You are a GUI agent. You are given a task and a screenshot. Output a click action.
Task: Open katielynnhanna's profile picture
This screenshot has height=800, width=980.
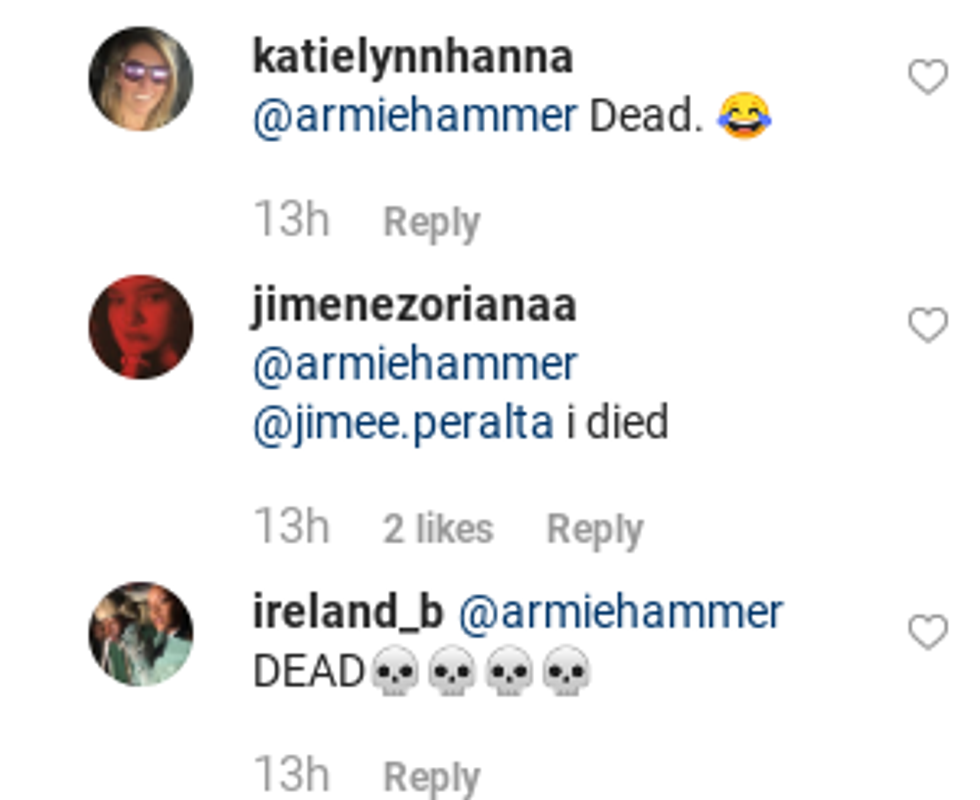[x=141, y=79]
